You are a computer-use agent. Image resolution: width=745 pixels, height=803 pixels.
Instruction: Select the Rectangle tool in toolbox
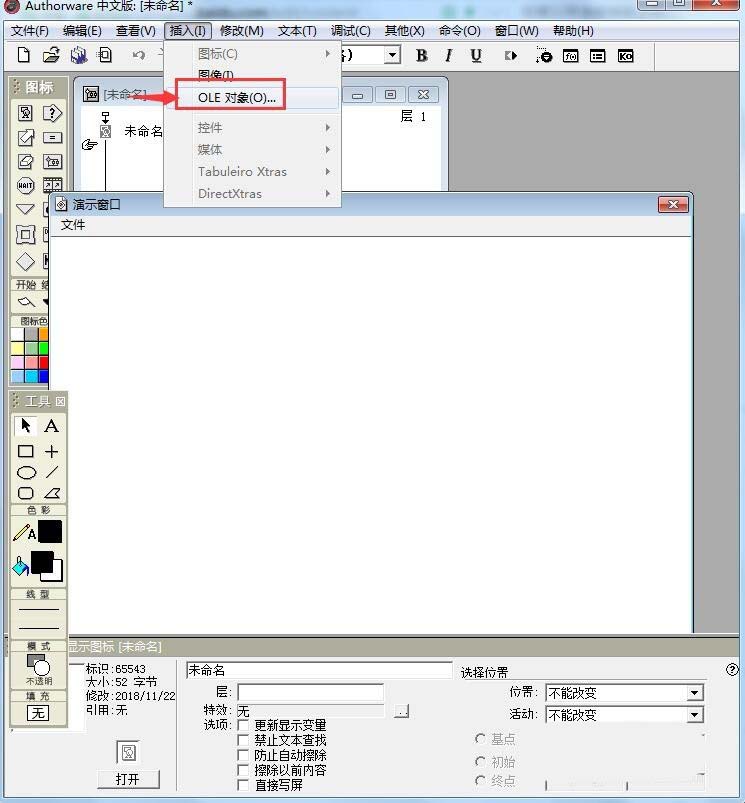pyautogui.click(x=26, y=451)
